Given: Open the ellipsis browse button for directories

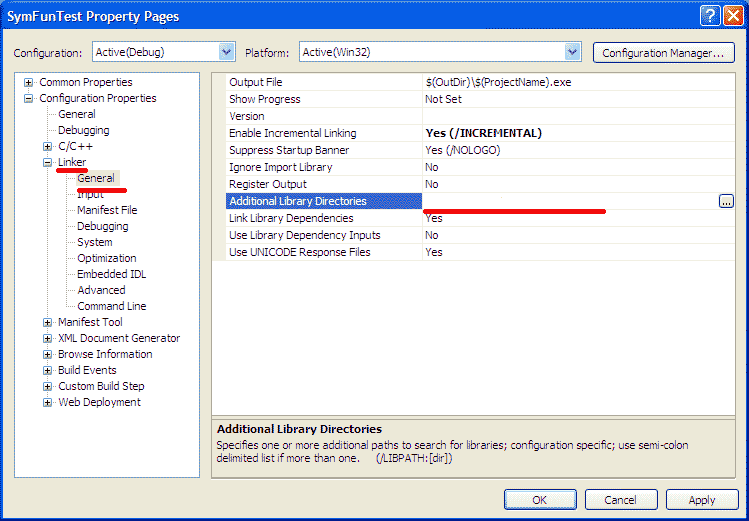Looking at the screenshot, I should tap(726, 202).
